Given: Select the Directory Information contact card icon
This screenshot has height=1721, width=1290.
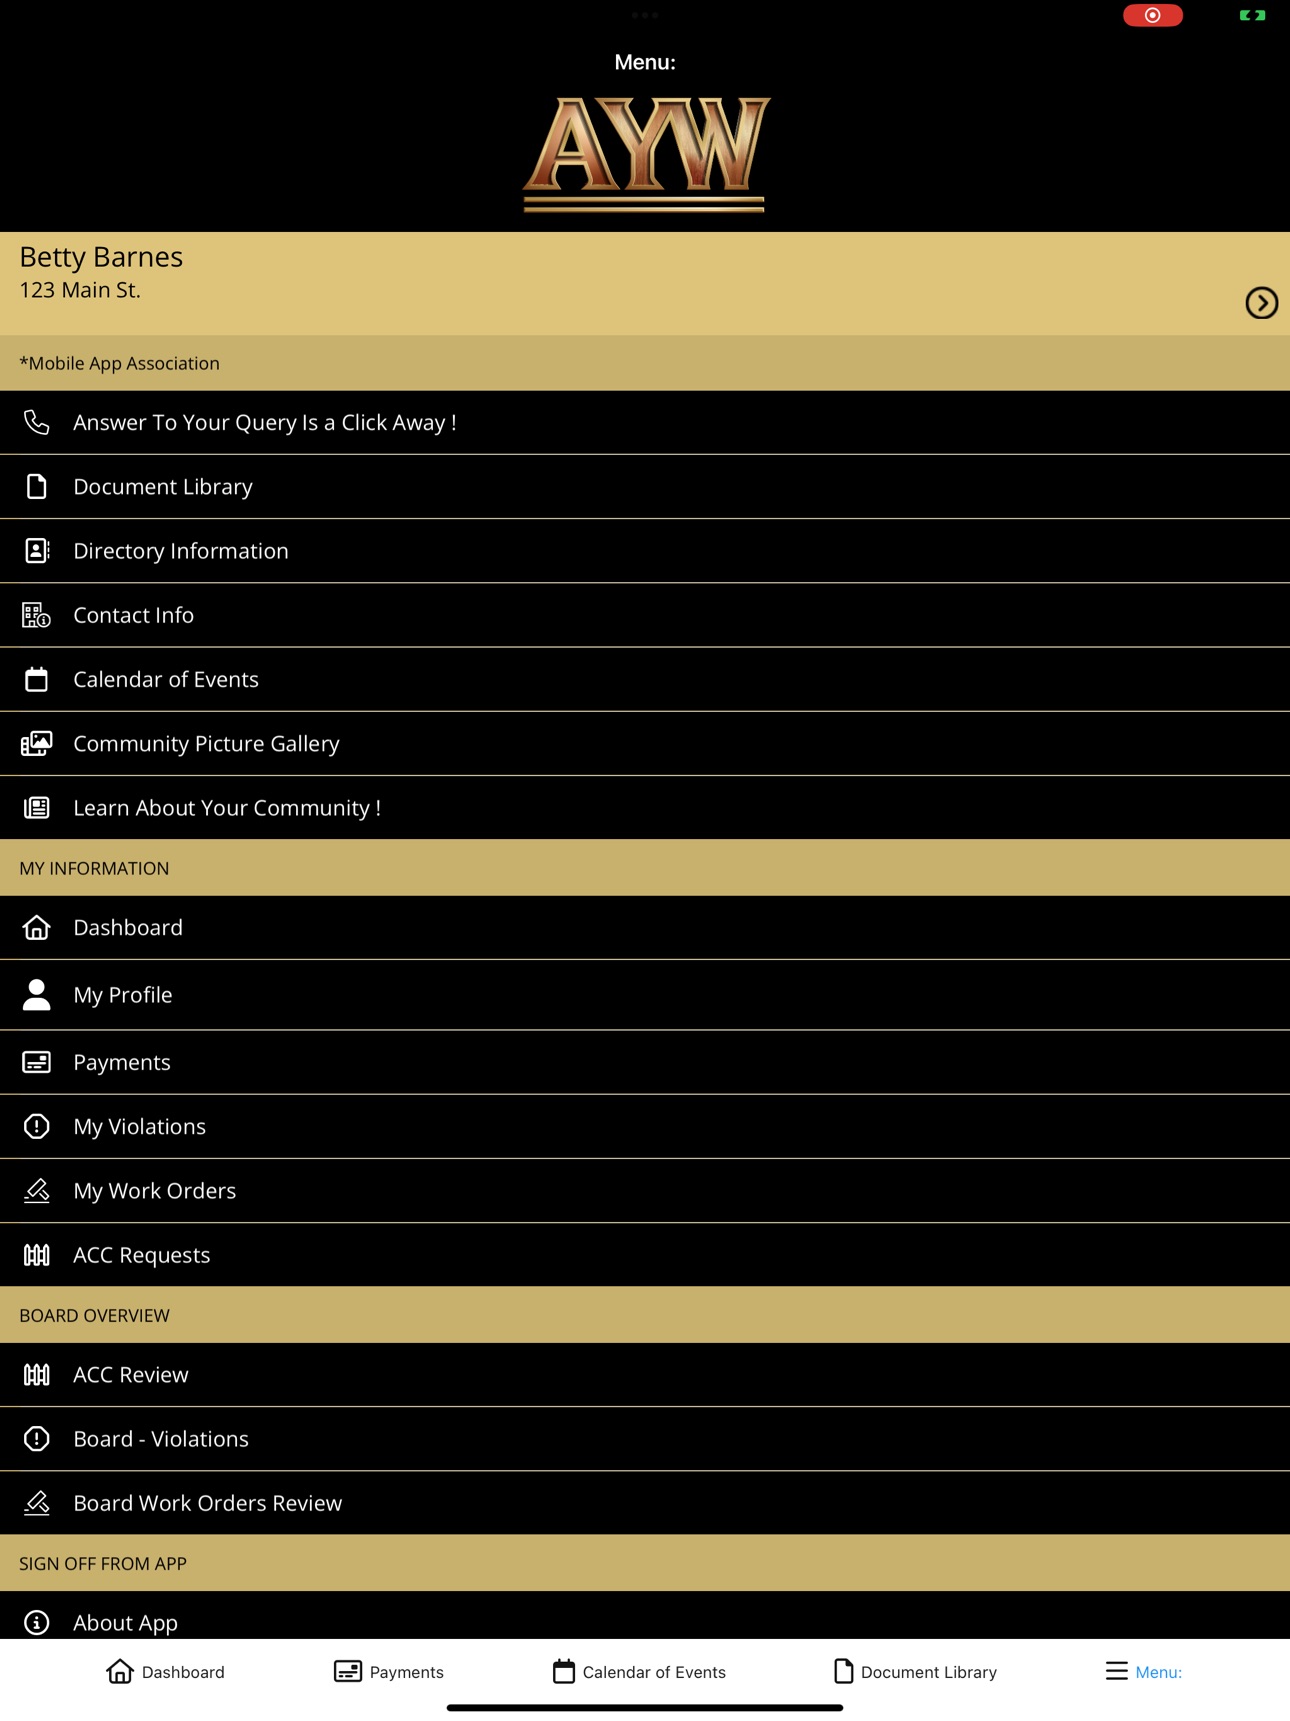Looking at the screenshot, I should pos(37,550).
